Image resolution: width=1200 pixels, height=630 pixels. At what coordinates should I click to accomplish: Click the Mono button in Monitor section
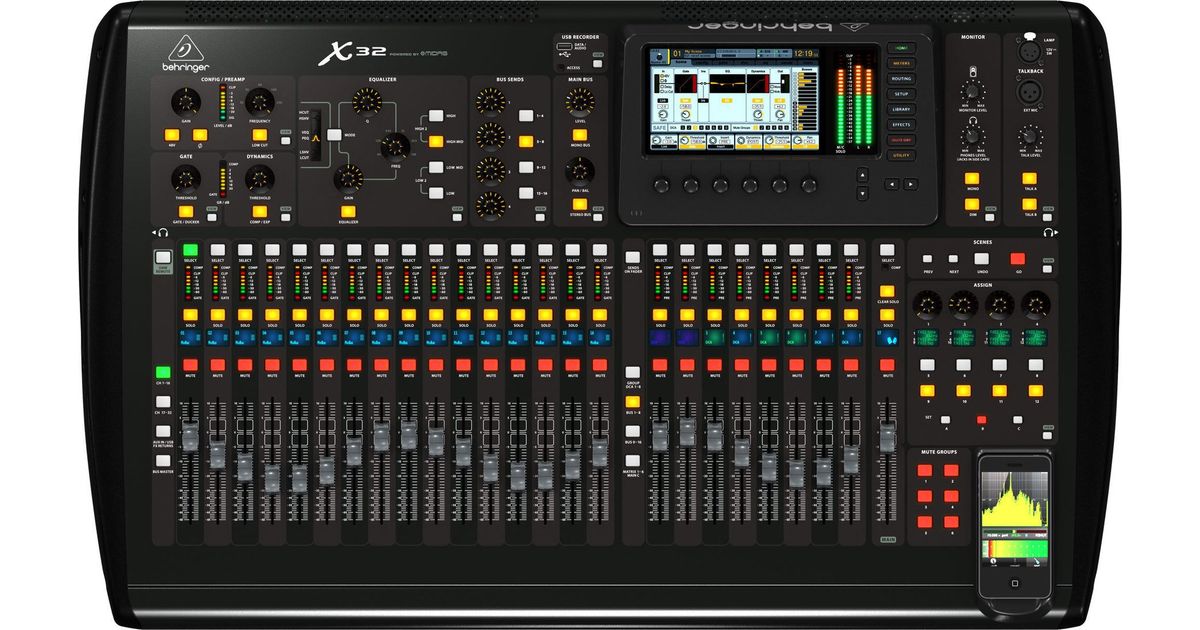tap(972, 178)
